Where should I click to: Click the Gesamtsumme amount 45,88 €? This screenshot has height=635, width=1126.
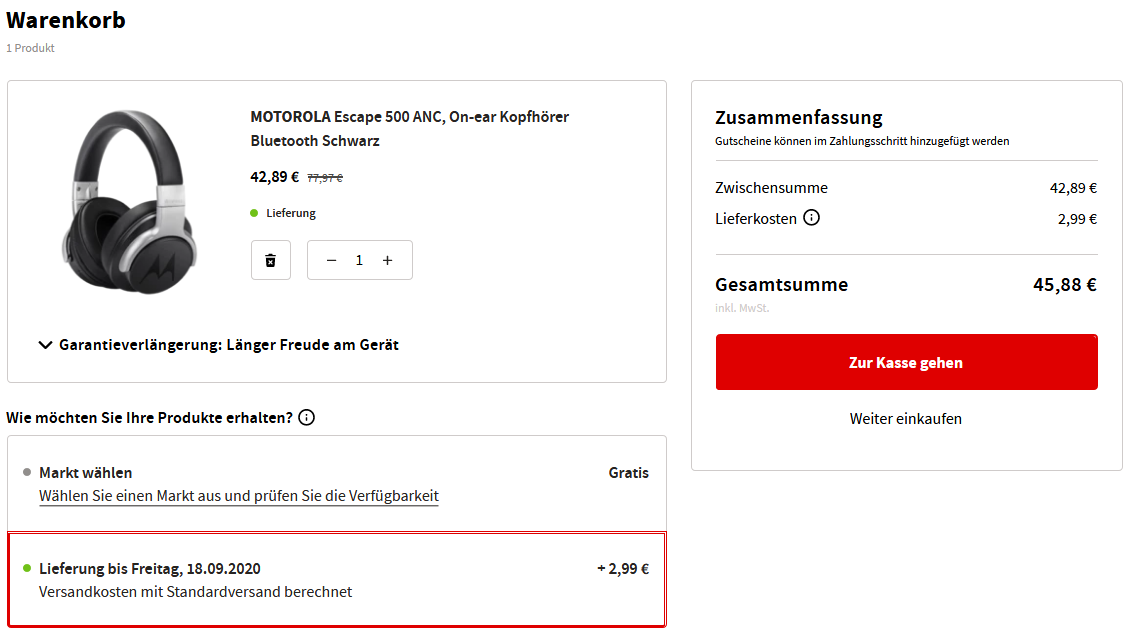click(1064, 285)
